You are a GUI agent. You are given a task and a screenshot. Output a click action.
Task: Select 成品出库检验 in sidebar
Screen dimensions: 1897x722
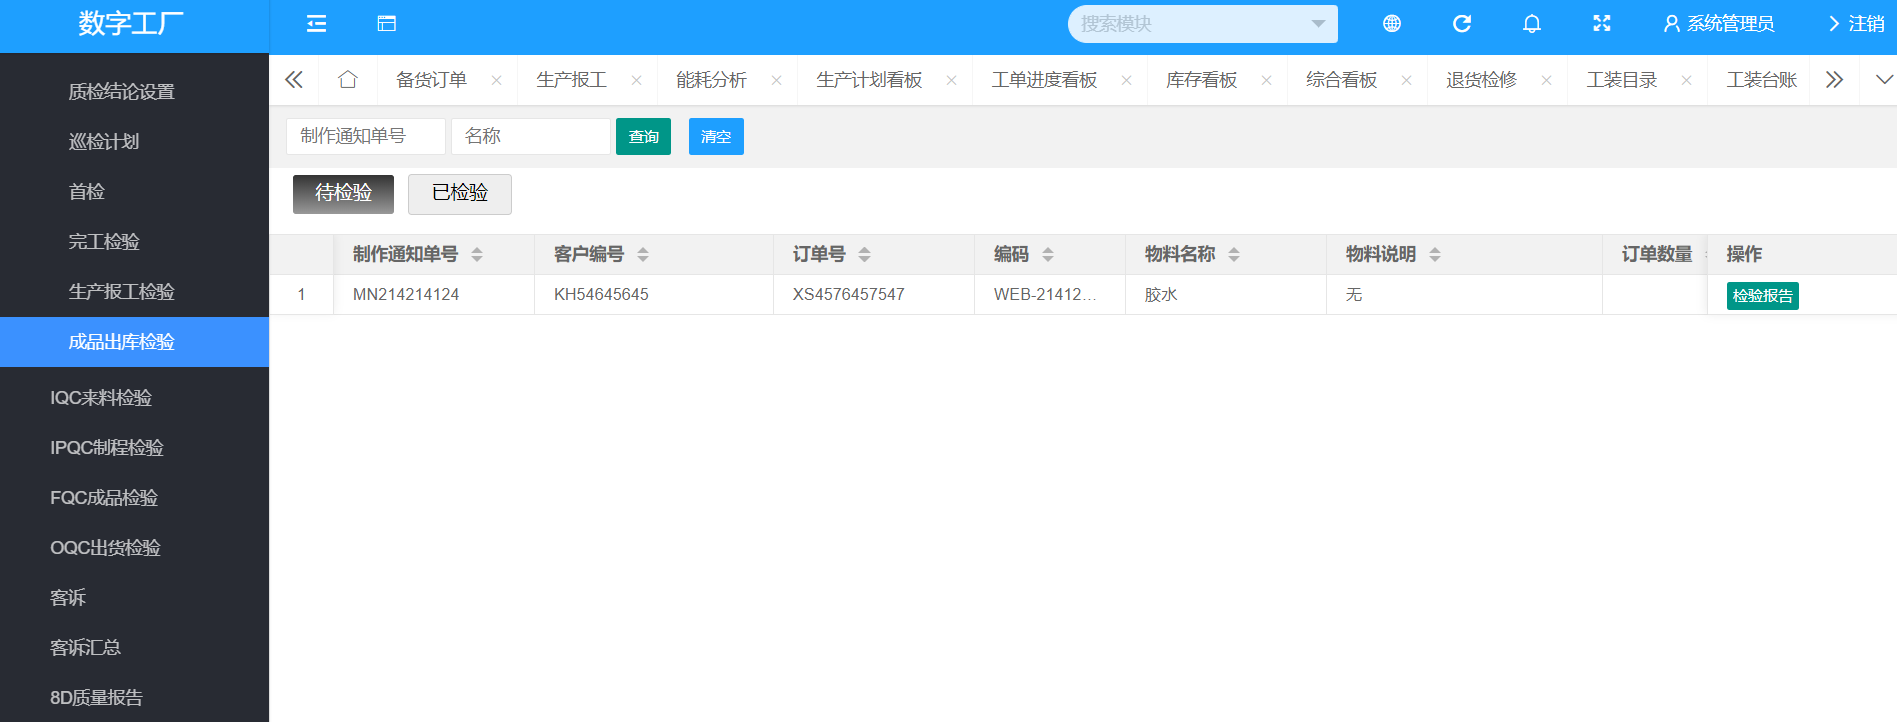[x=134, y=342]
